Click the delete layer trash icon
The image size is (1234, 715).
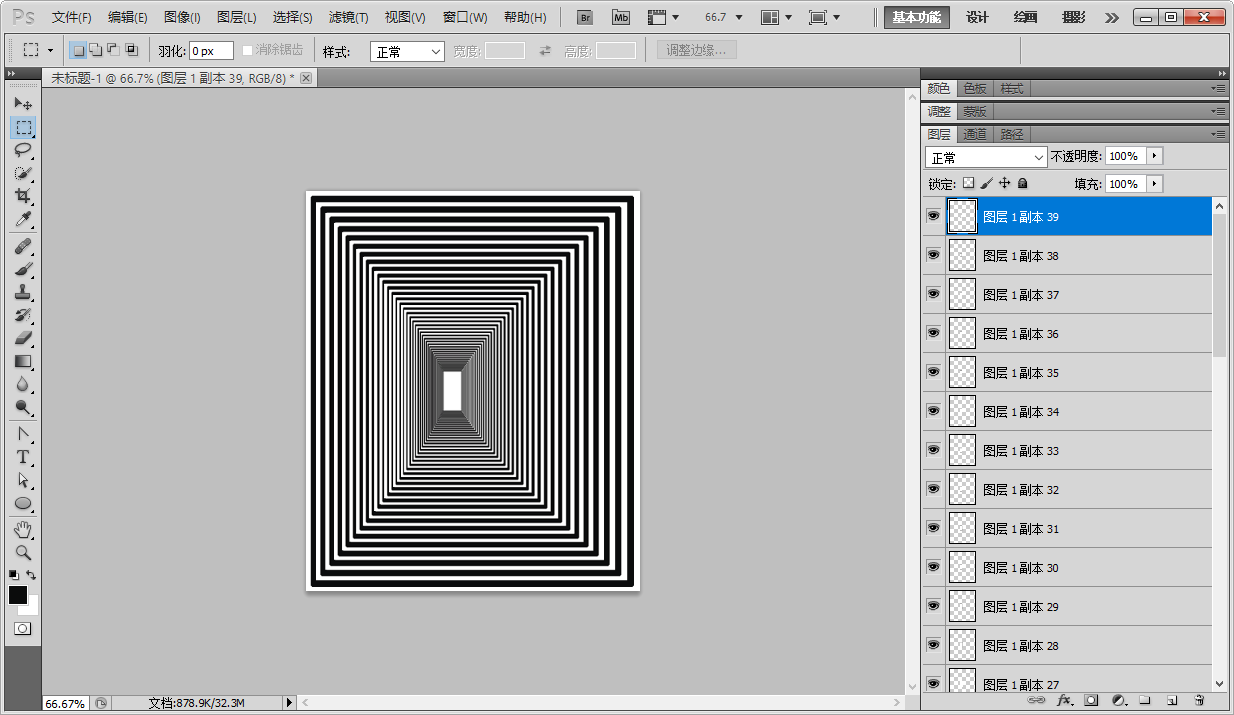pyautogui.click(x=1199, y=700)
